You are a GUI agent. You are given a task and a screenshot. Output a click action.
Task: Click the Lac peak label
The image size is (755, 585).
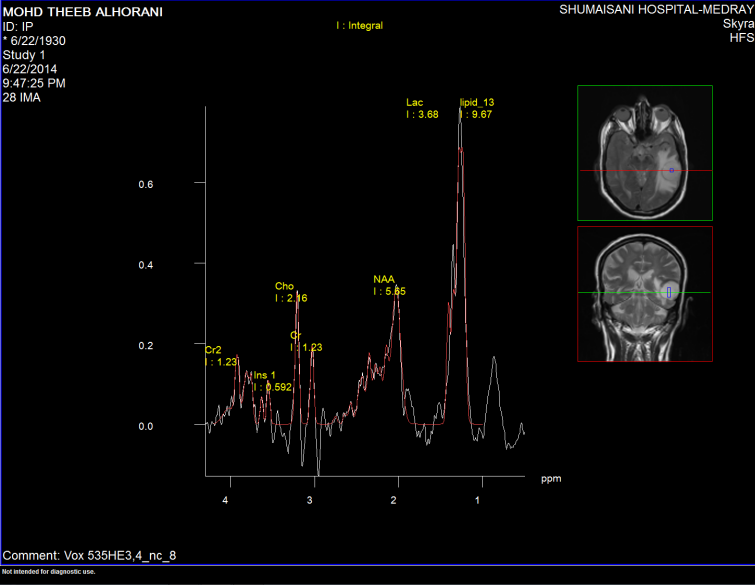pyautogui.click(x=415, y=102)
